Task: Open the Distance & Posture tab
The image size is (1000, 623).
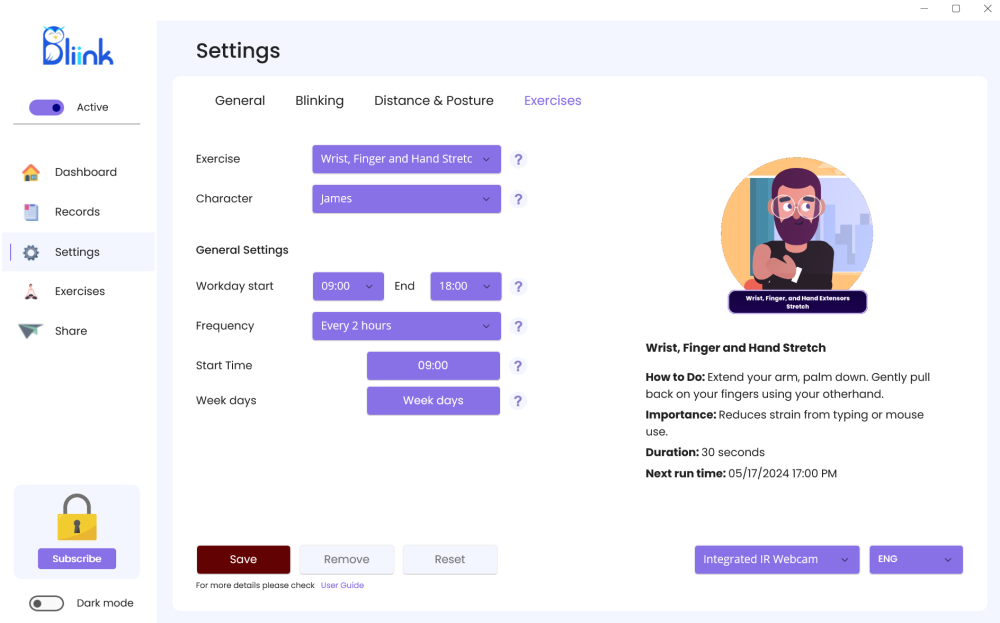Action: pos(434,101)
